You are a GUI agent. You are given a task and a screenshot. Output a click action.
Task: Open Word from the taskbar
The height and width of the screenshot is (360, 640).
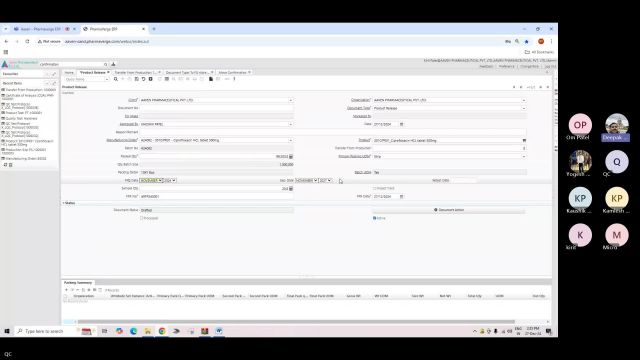tap(219, 331)
